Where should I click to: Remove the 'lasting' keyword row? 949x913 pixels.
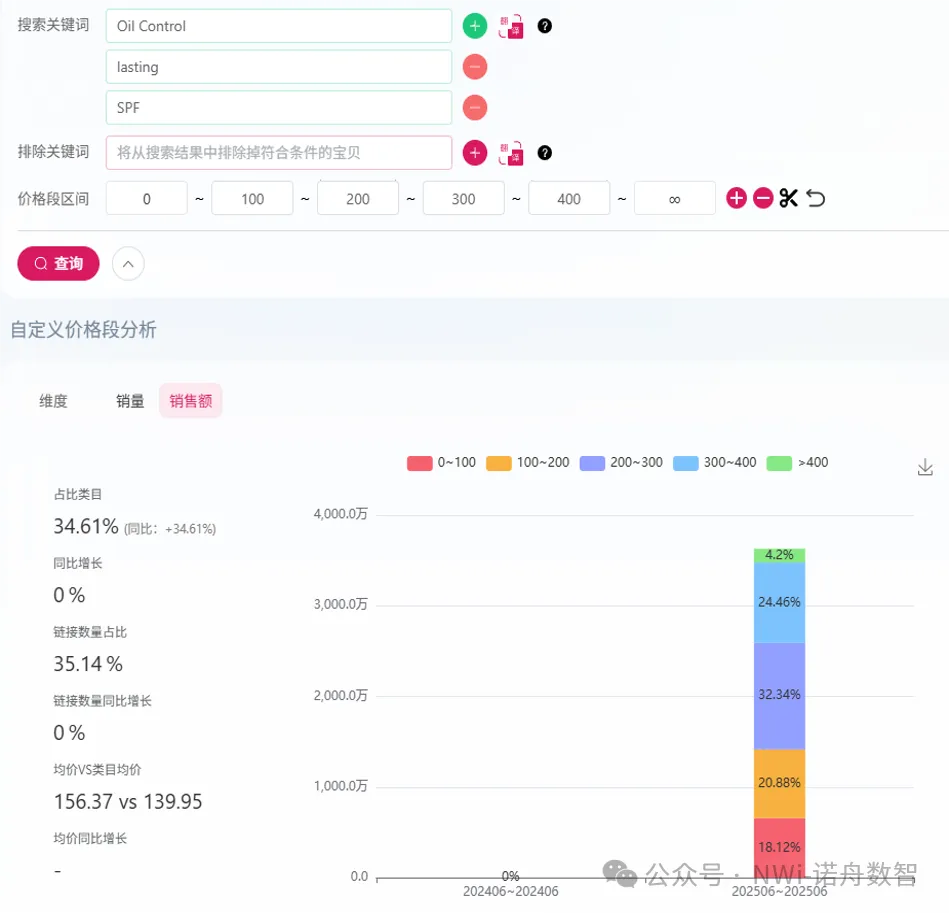[x=475, y=67]
